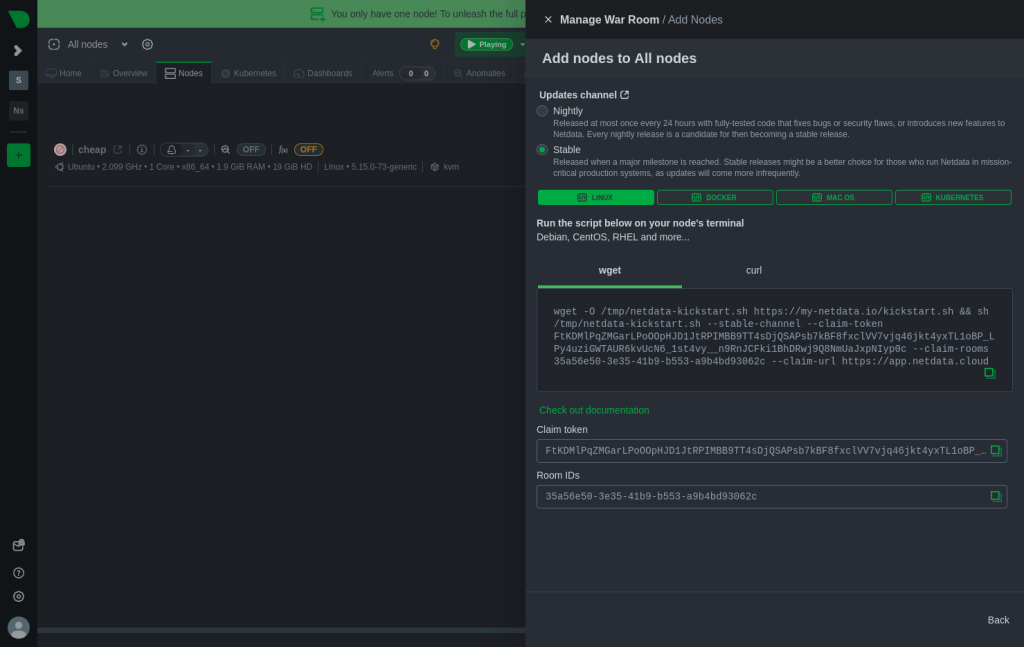Image resolution: width=1024 pixels, height=647 pixels.
Task: Click the add nodes icon in green banner
Action: pyautogui.click(x=317, y=14)
